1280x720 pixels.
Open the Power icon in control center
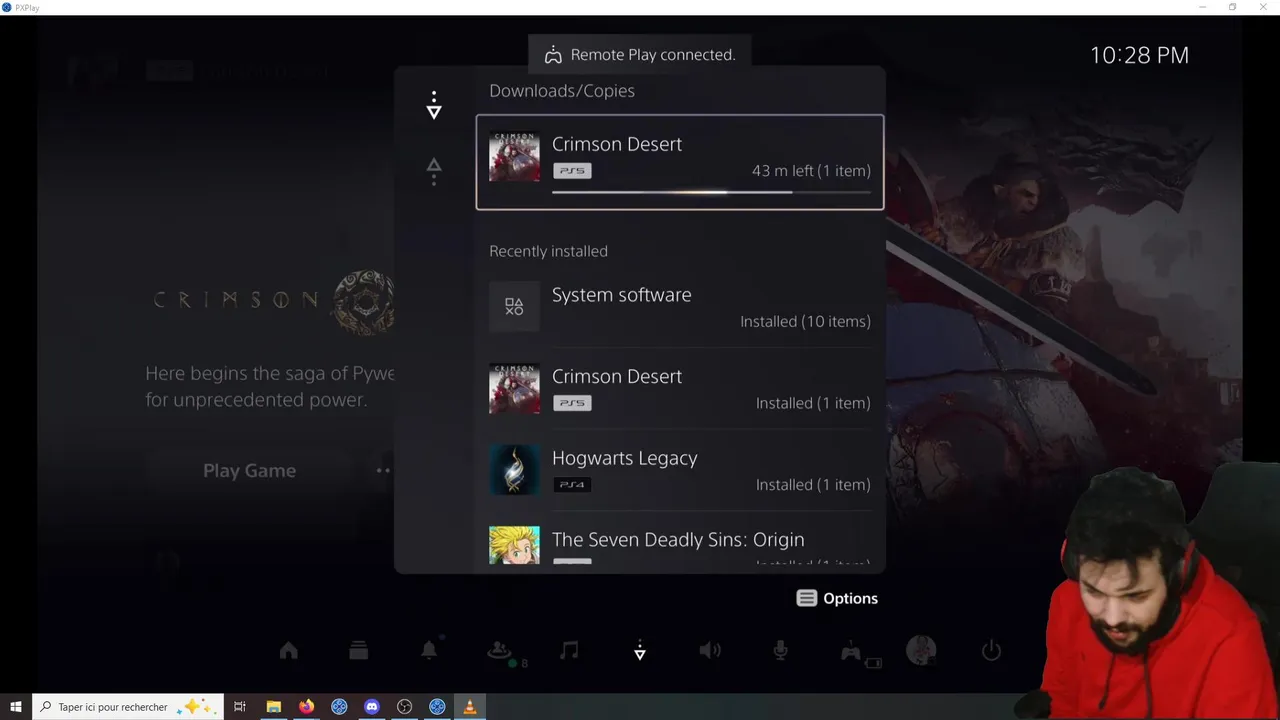click(x=991, y=651)
